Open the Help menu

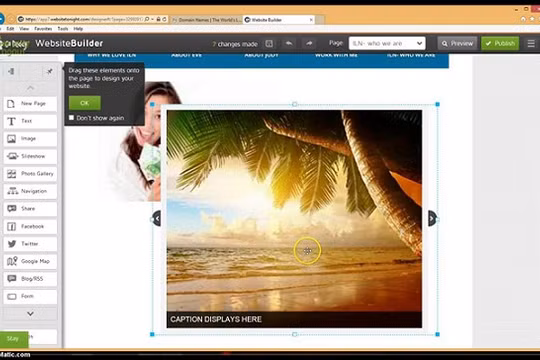(x=78, y=29)
